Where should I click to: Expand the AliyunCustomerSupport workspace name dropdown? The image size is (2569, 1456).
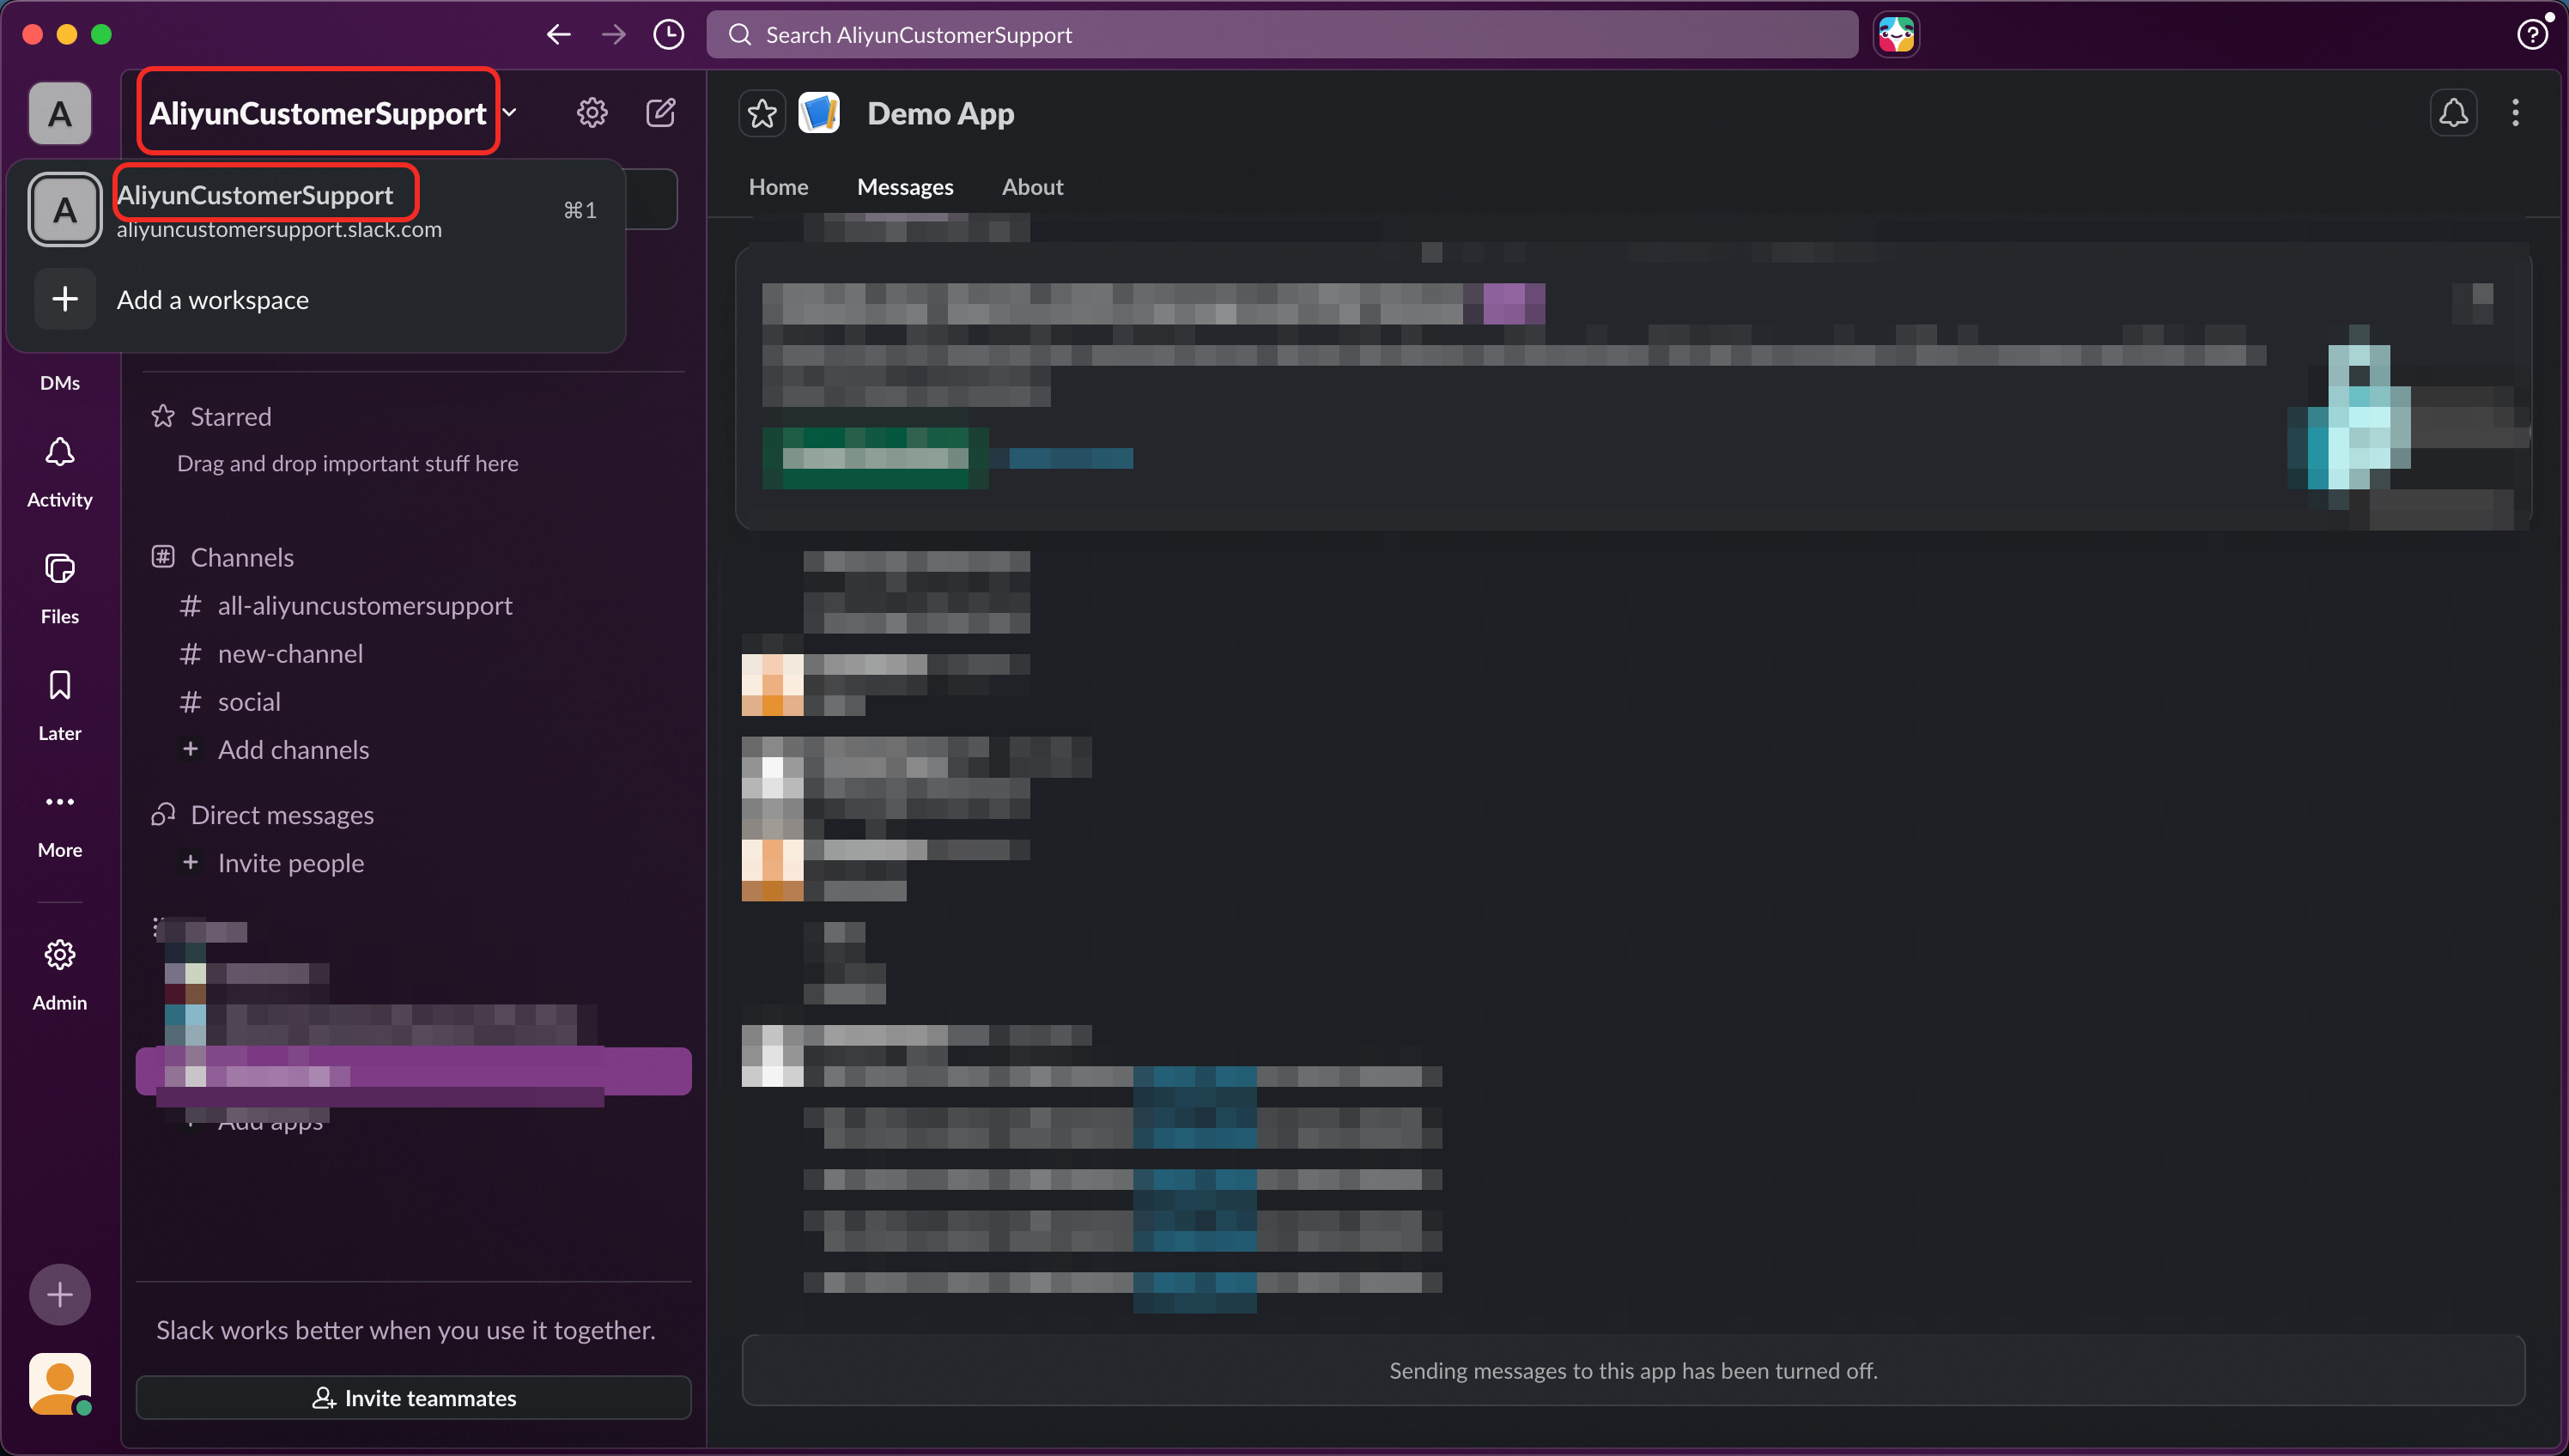[333, 113]
